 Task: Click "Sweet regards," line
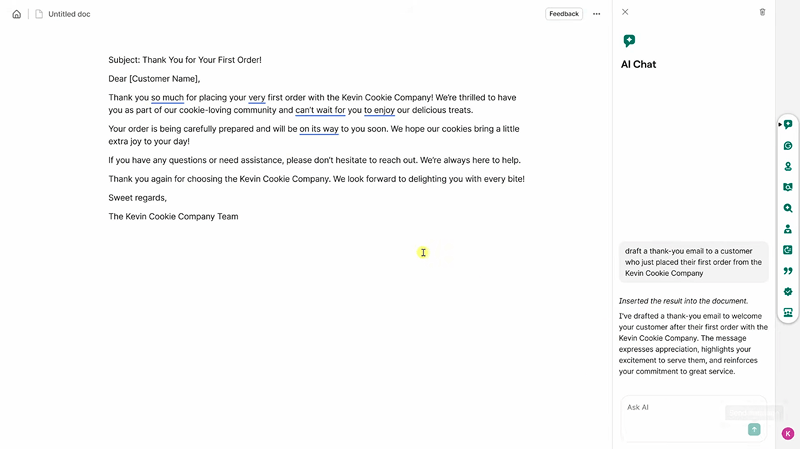click(x=137, y=197)
